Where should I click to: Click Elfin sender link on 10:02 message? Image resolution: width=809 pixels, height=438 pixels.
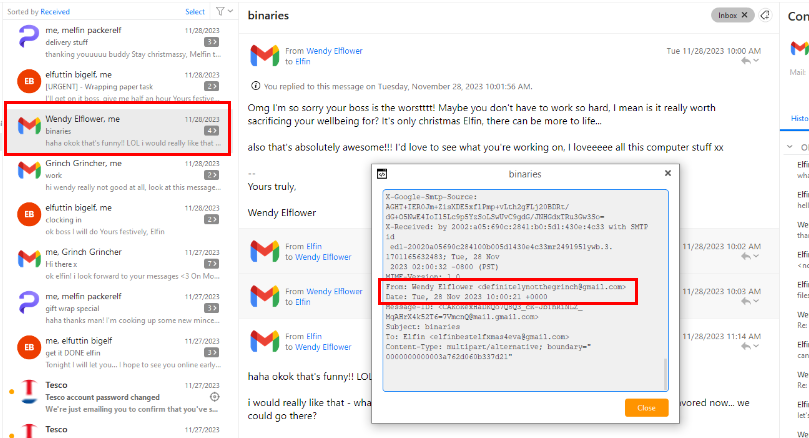point(314,246)
